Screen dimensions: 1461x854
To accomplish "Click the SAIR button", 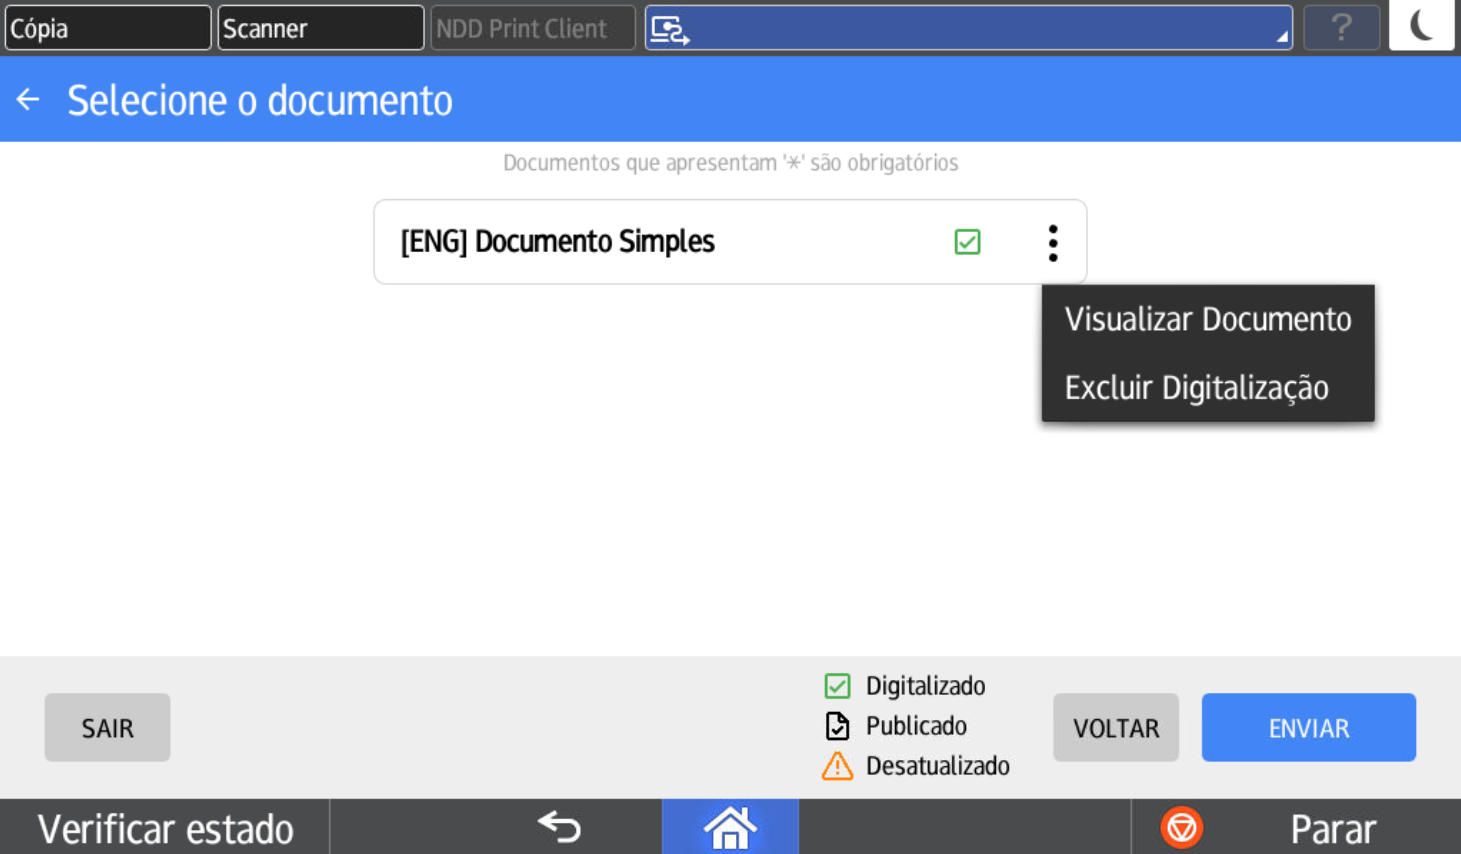I will pyautogui.click(x=107, y=728).
